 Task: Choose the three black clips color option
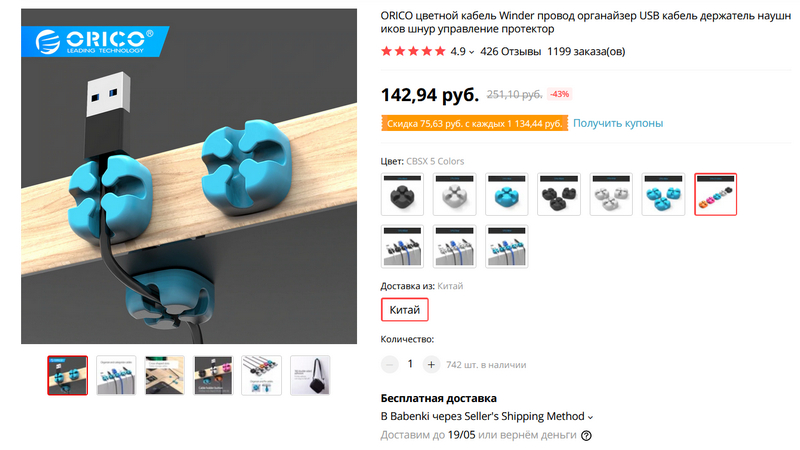coord(559,194)
